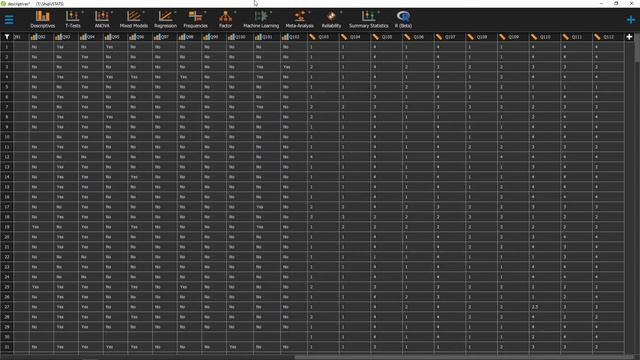
Task: Select the Q97 column header label
Action: [165, 37]
